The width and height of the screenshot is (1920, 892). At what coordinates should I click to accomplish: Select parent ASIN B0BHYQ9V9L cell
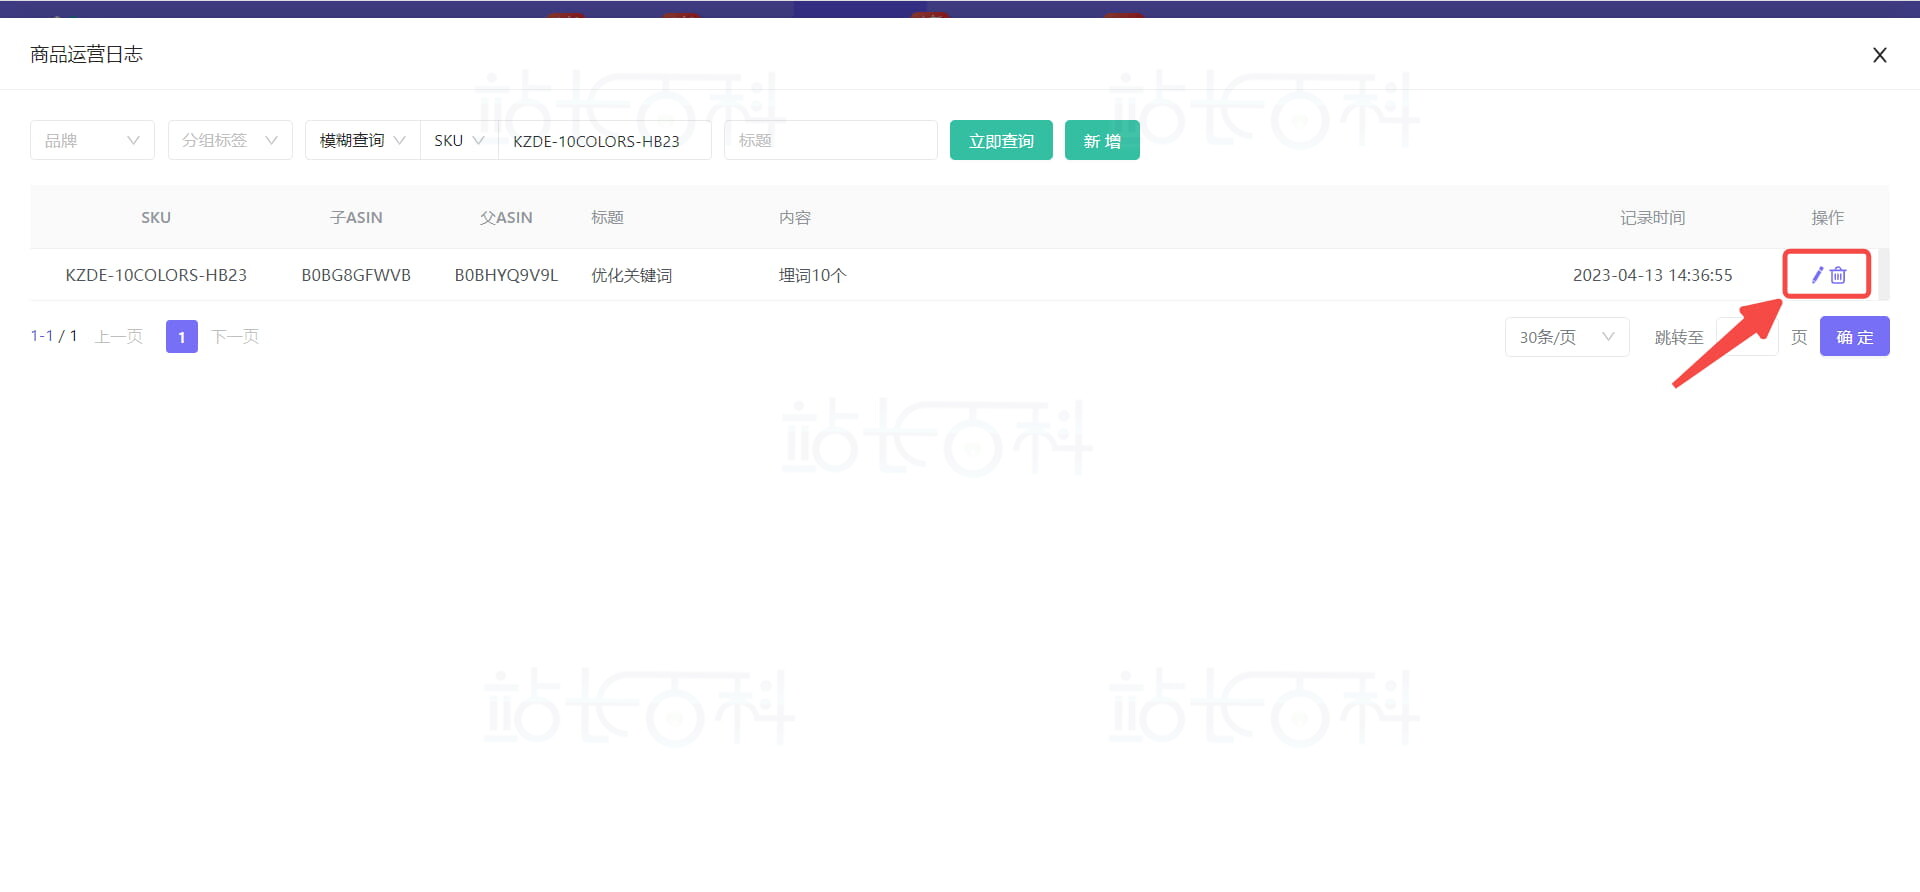pos(506,275)
